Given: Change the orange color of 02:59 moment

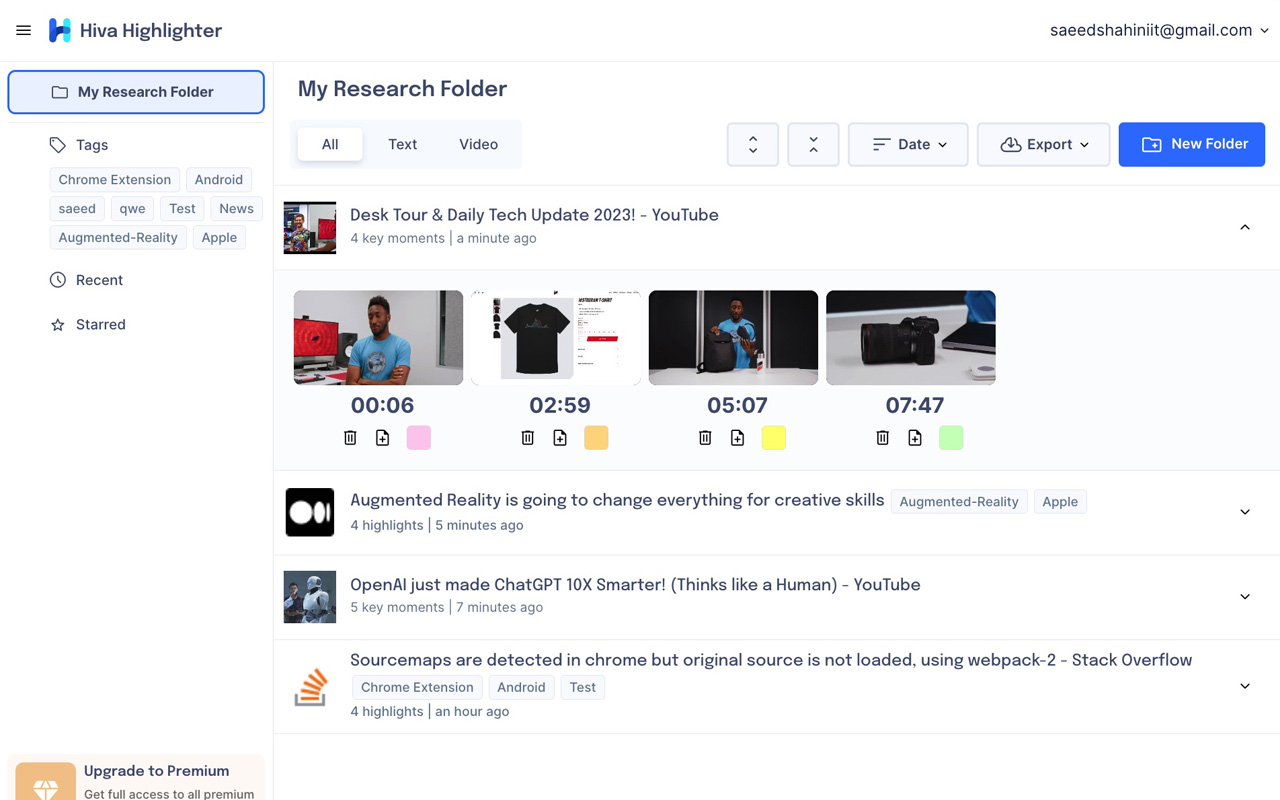Looking at the screenshot, I should tap(596, 437).
